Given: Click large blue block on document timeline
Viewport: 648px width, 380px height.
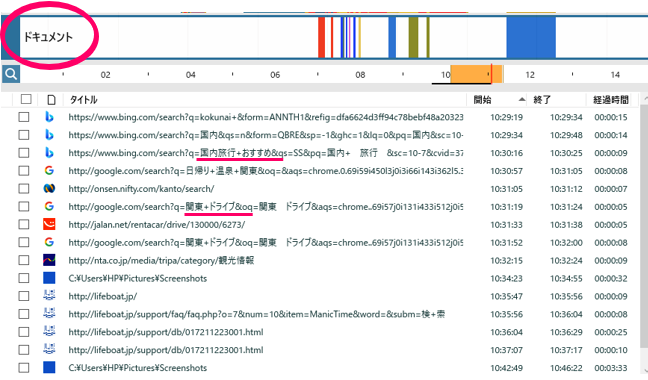Looking at the screenshot, I should pos(531,37).
